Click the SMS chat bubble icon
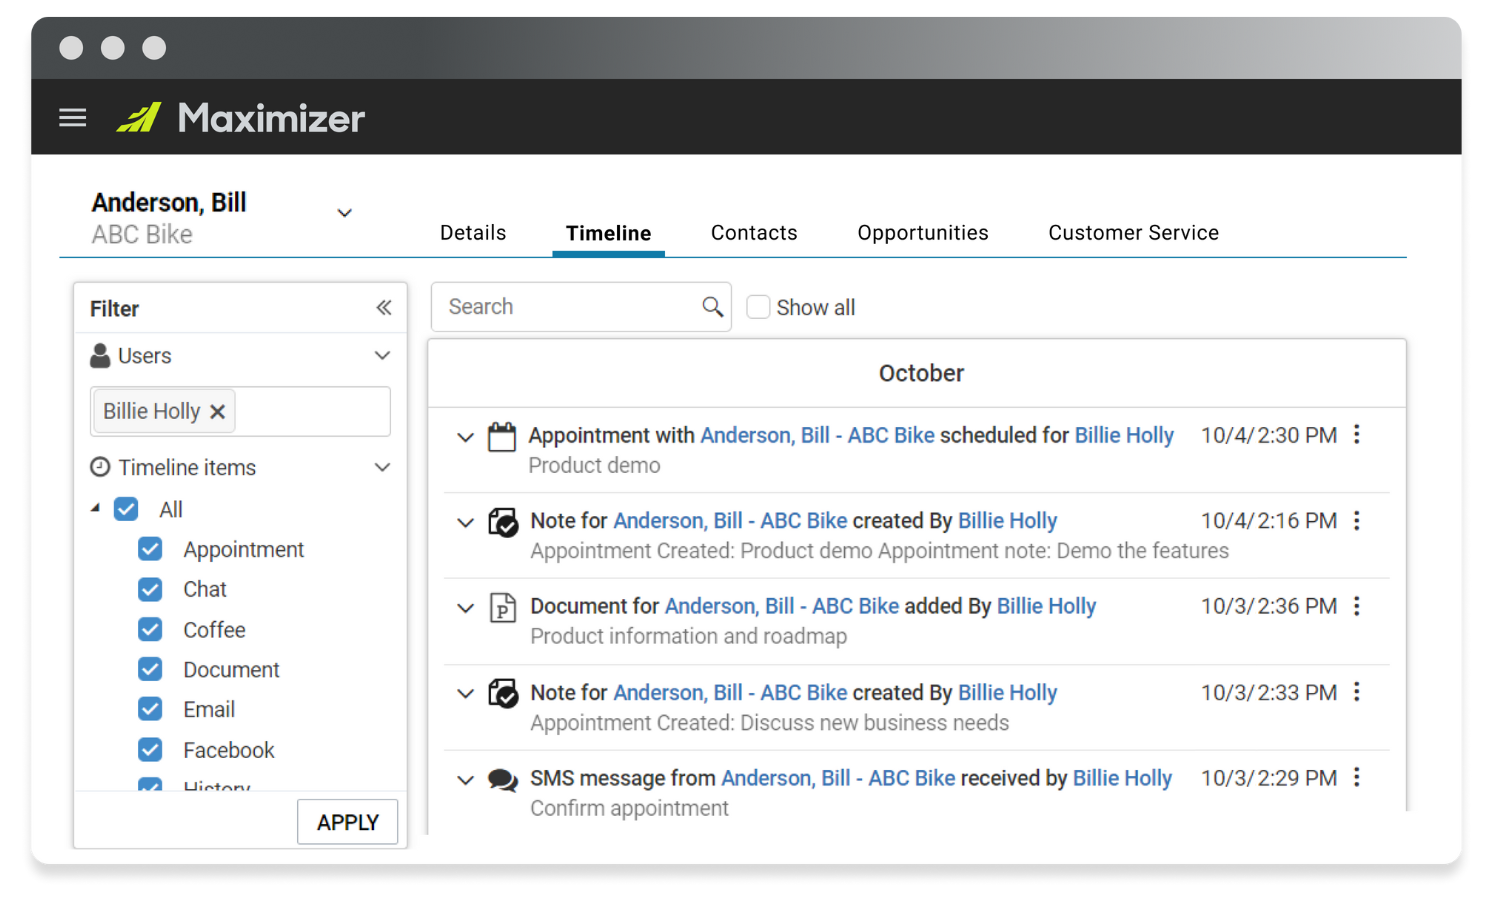This screenshot has height=900, width=1500. pos(502,780)
